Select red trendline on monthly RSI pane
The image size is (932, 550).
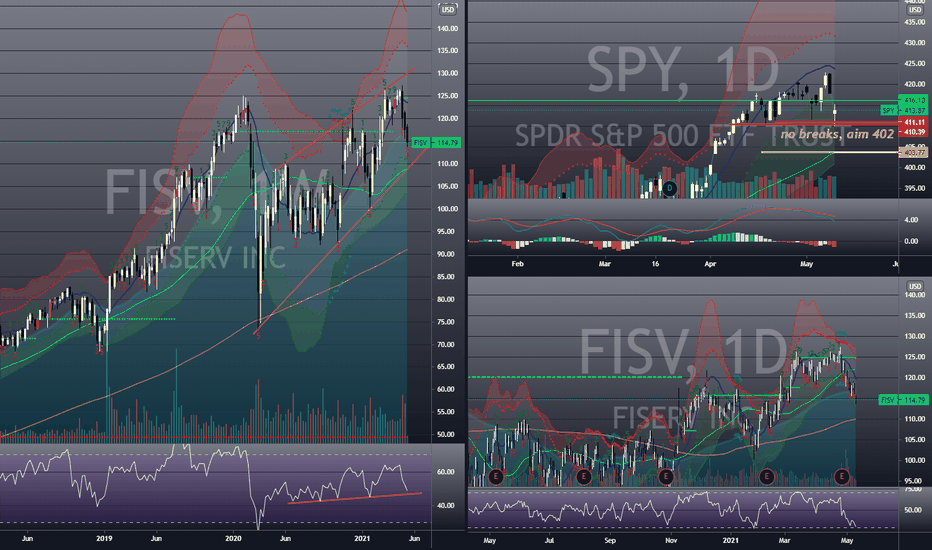point(355,498)
